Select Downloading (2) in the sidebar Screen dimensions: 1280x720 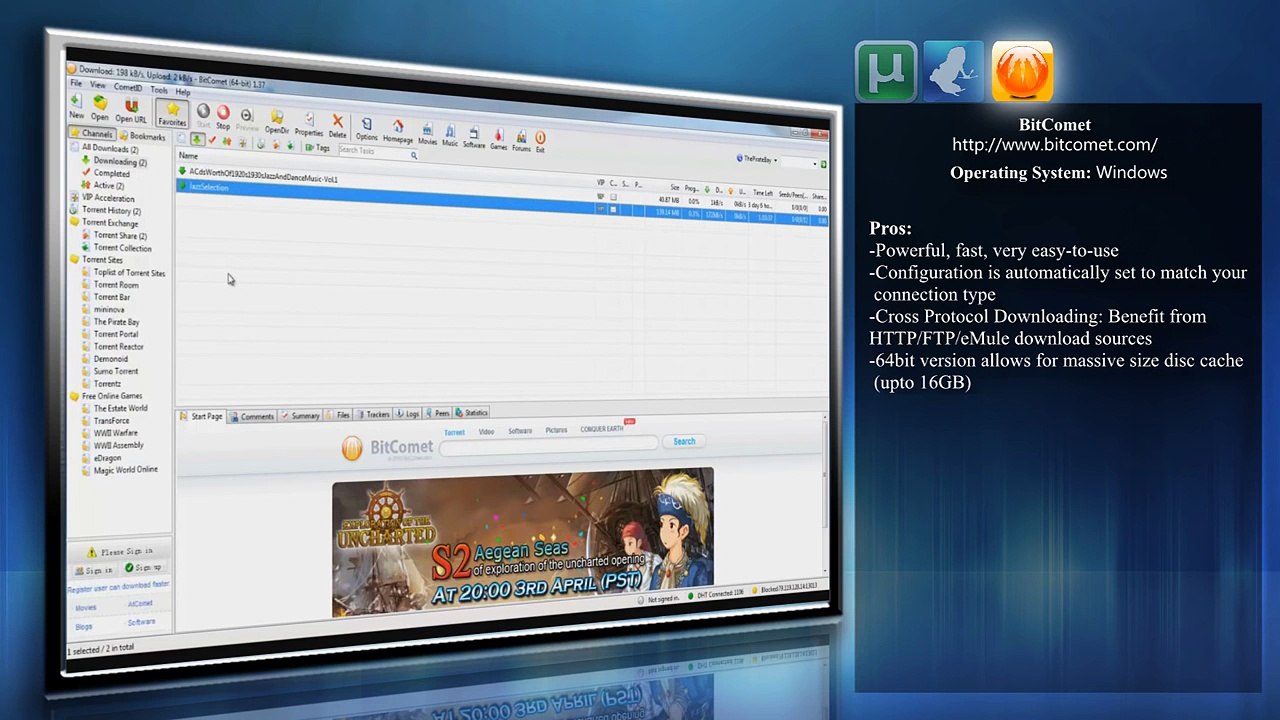click(x=115, y=161)
